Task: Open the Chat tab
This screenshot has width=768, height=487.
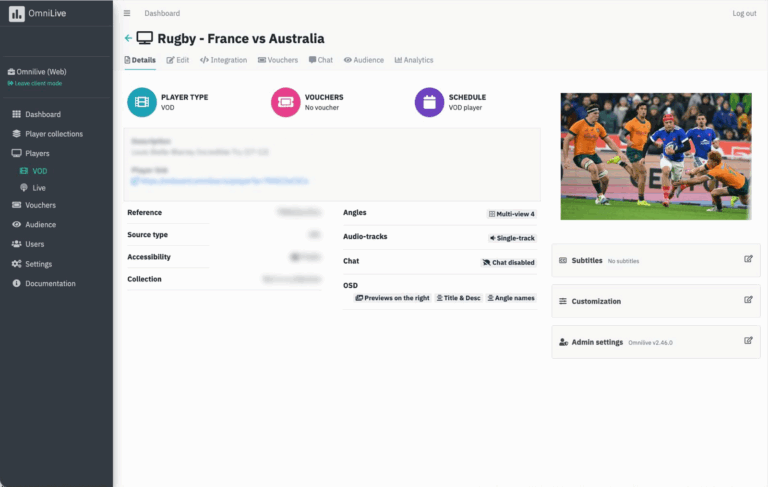Action: click(x=321, y=60)
